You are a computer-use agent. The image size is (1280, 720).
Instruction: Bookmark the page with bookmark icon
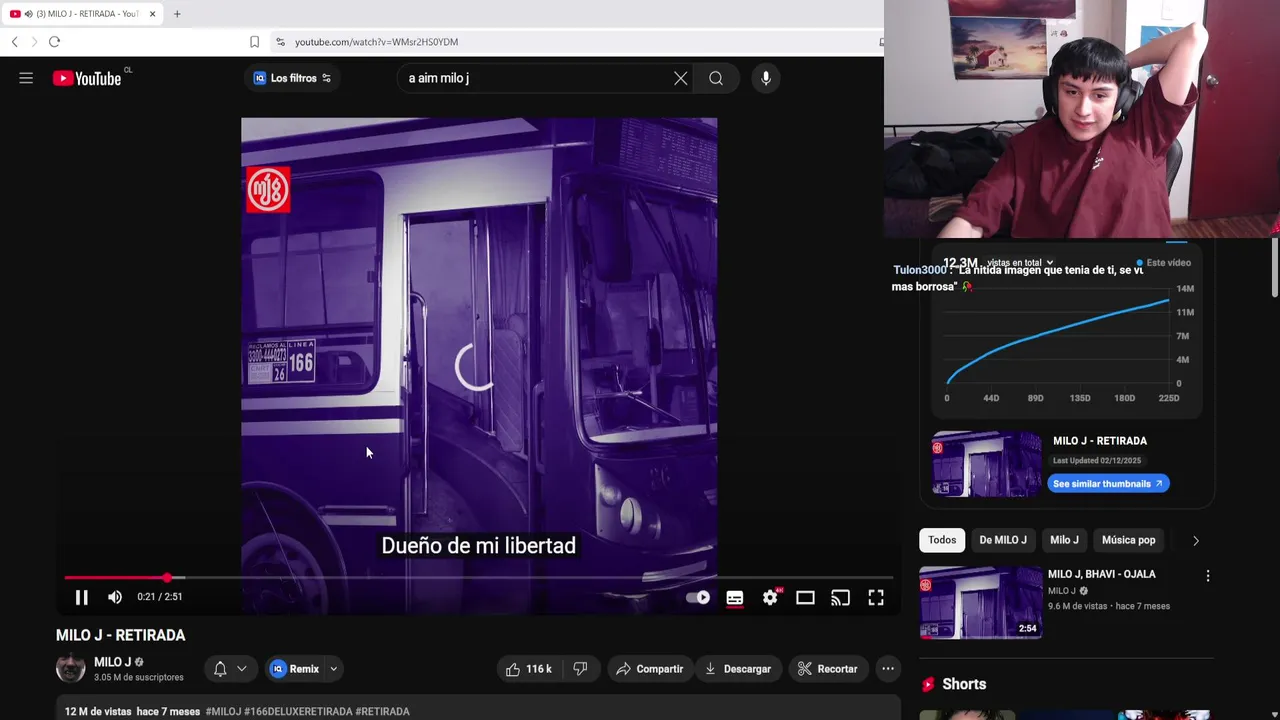[254, 42]
